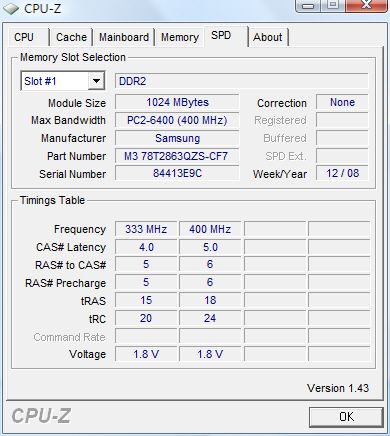Image resolution: width=390 pixels, height=436 pixels.
Task: Click the DDR2 memory type field
Action: (242, 81)
